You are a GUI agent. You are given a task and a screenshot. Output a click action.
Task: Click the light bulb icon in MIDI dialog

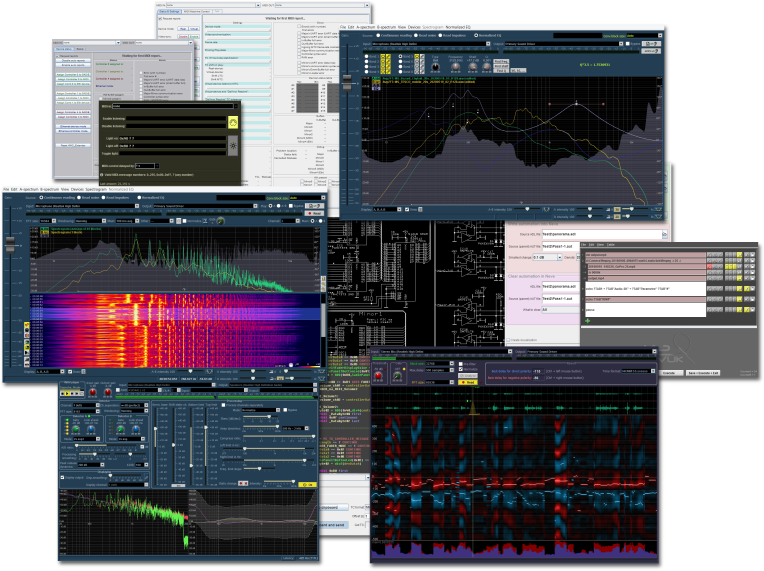pos(233,145)
